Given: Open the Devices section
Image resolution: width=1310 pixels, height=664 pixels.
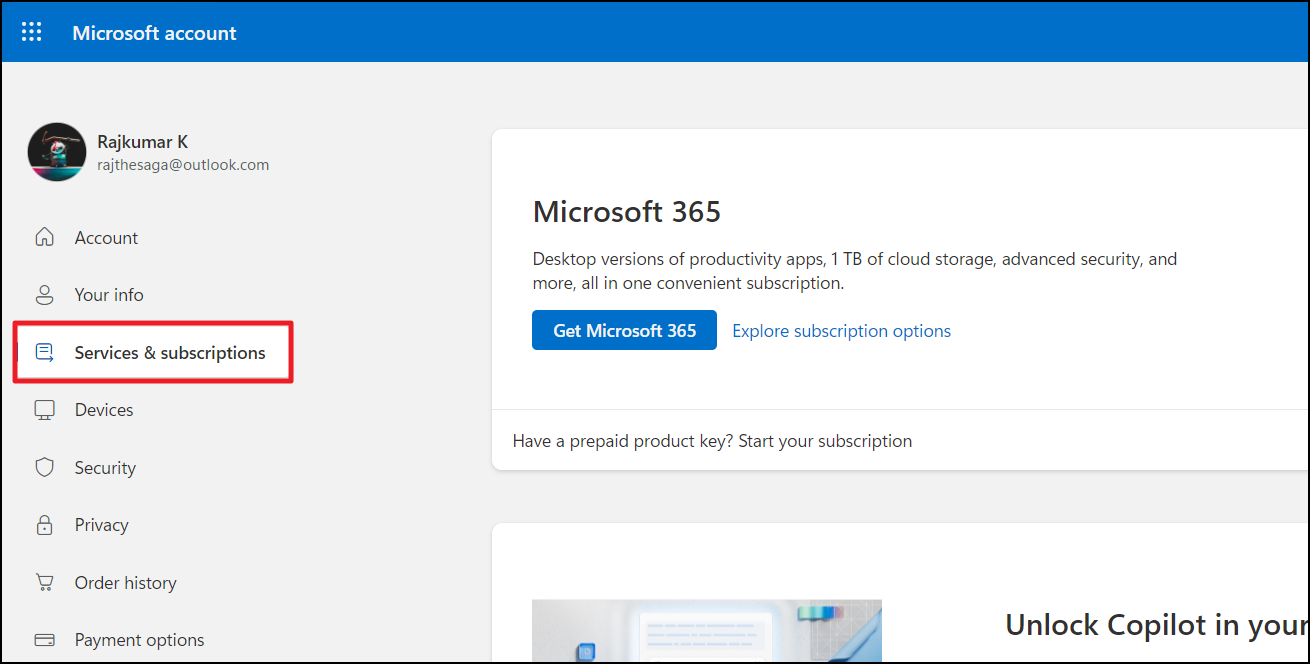Looking at the screenshot, I should click(104, 410).
